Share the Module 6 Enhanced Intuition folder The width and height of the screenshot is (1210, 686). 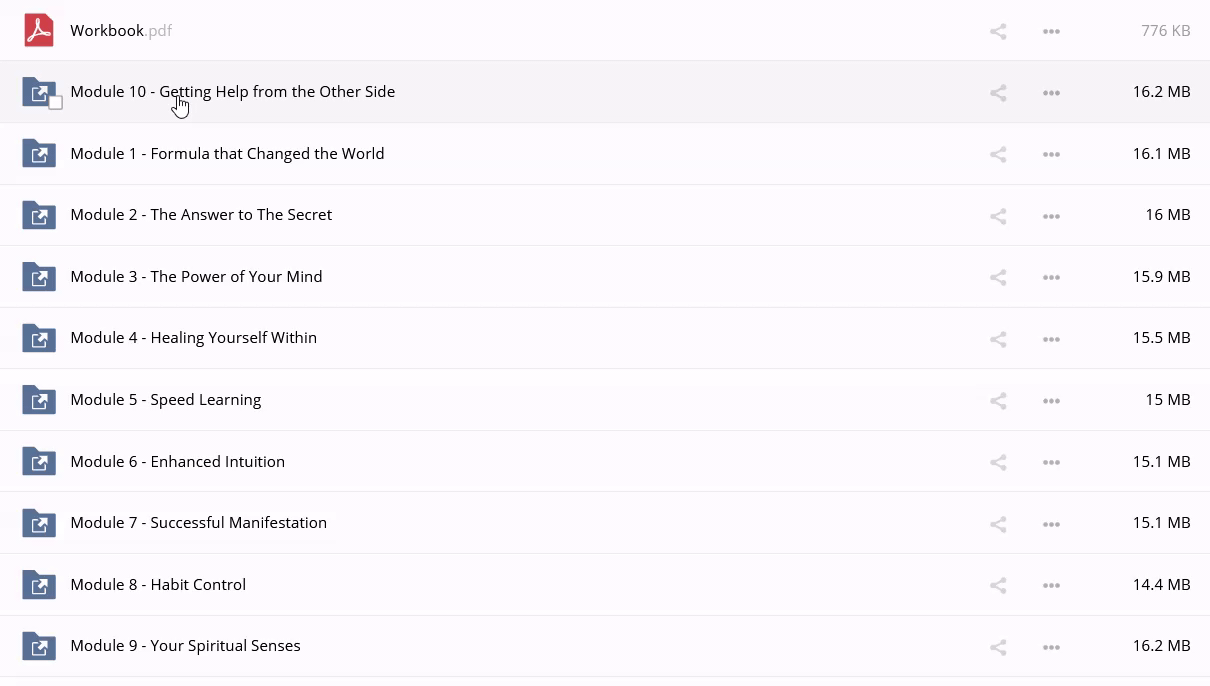998,463
